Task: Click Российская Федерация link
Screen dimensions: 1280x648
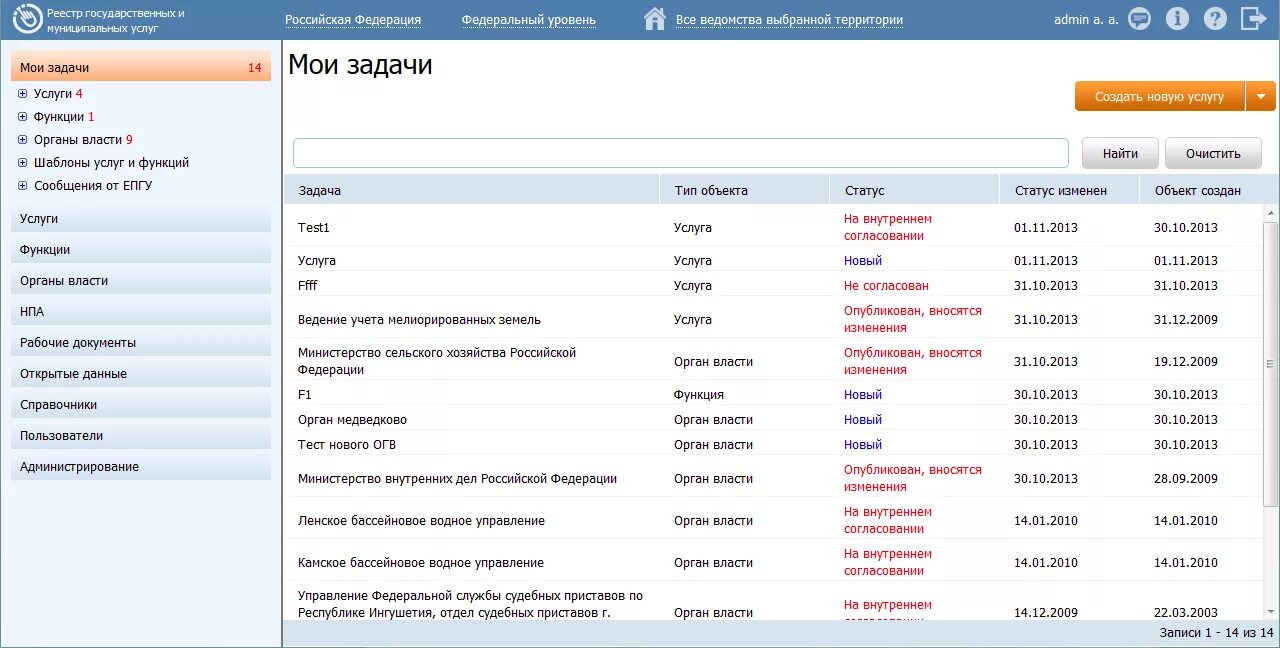Action: click(x=353, y=20)
